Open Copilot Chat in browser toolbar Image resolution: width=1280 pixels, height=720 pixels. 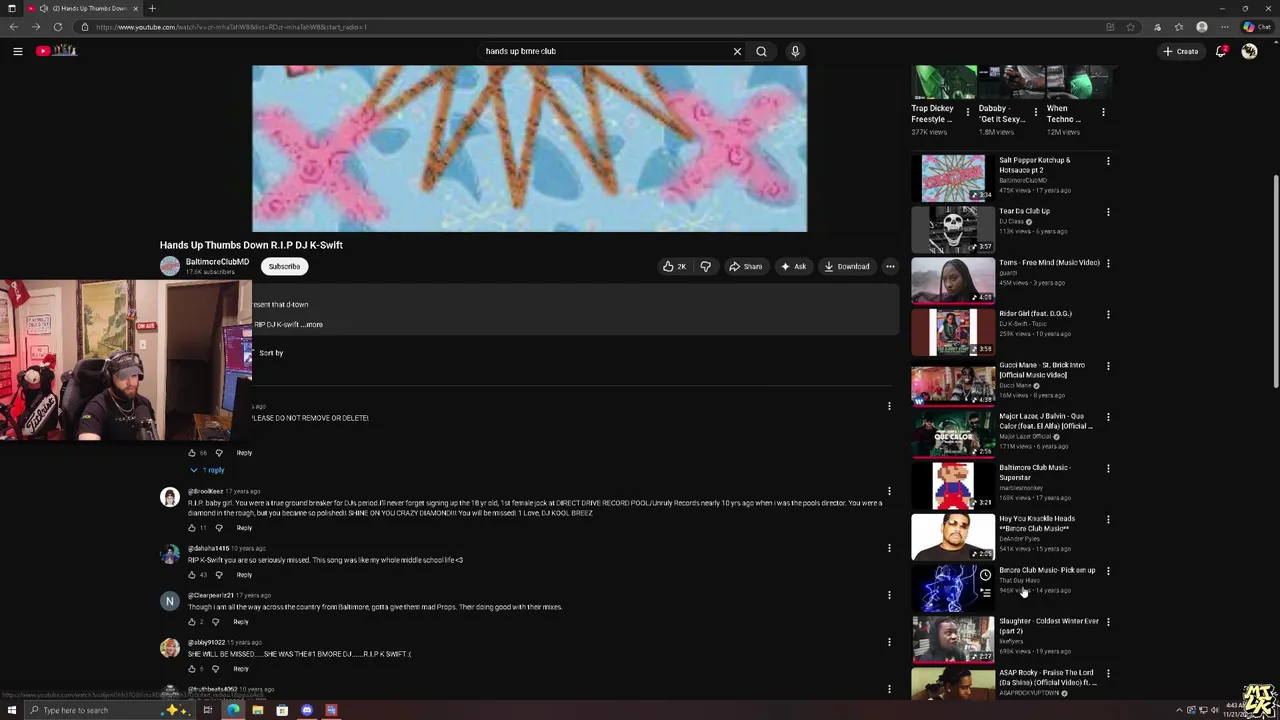click(x=1256, y=27)
